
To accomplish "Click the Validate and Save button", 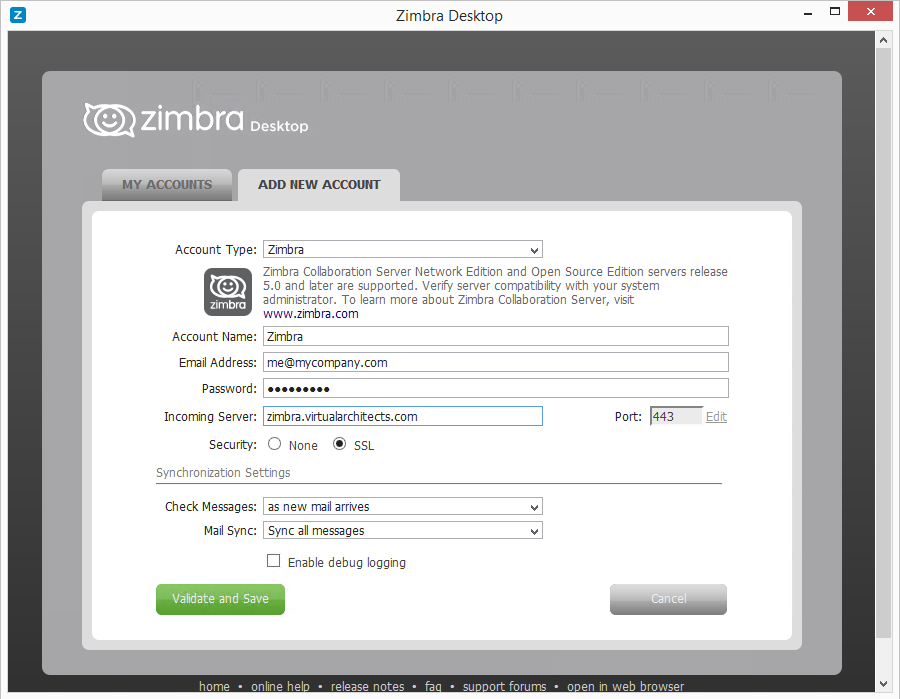I will 220,599.
